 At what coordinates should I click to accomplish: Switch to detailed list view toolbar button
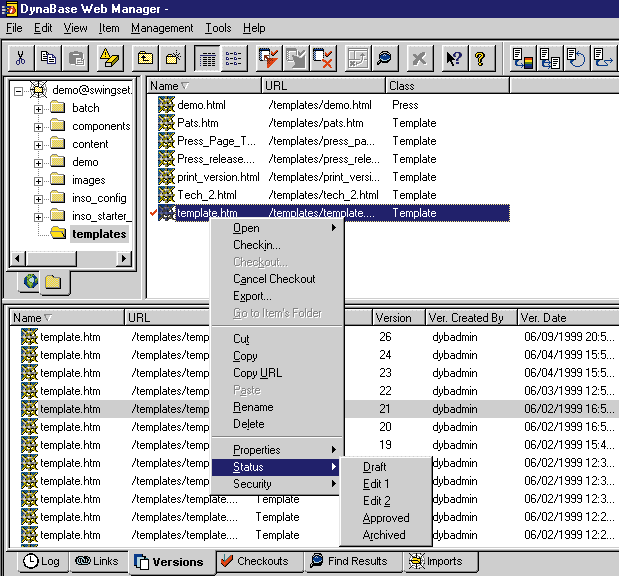tap(206, 58)
